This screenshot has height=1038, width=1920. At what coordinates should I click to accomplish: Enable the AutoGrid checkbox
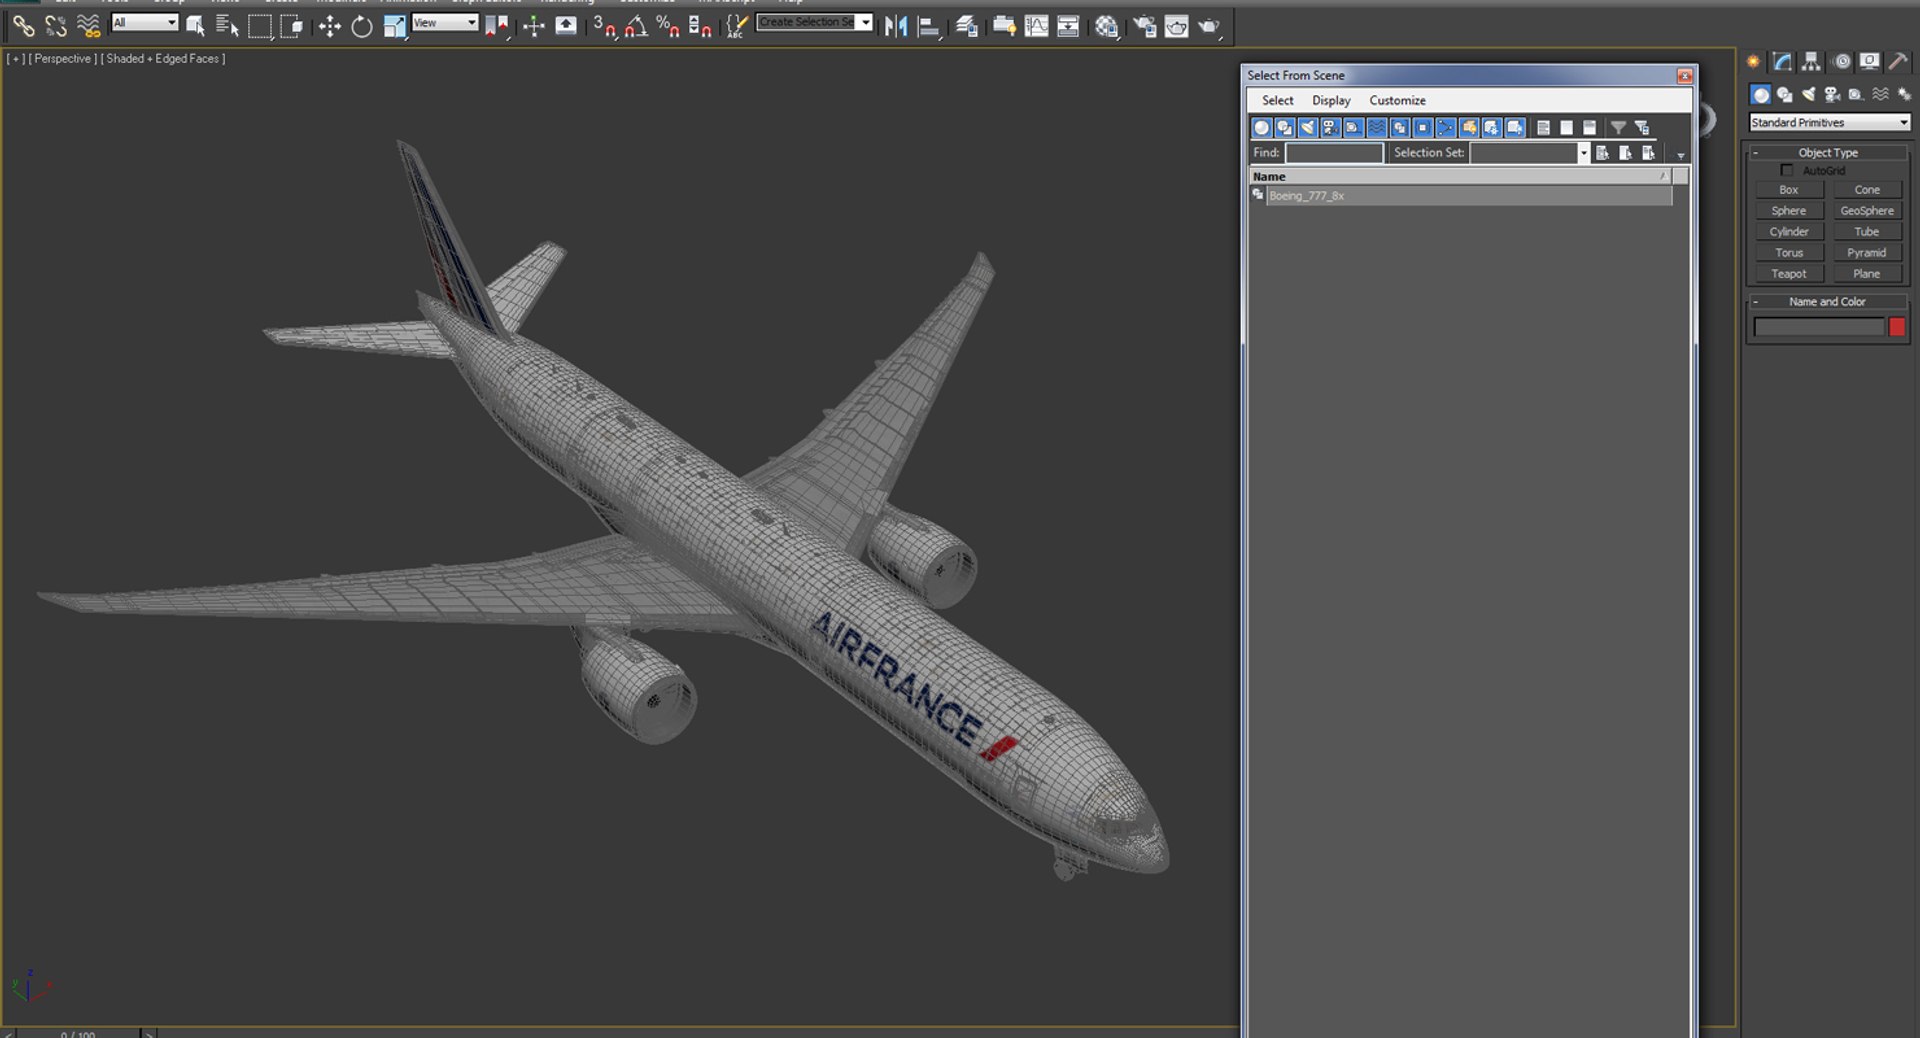coord(1787,170)
